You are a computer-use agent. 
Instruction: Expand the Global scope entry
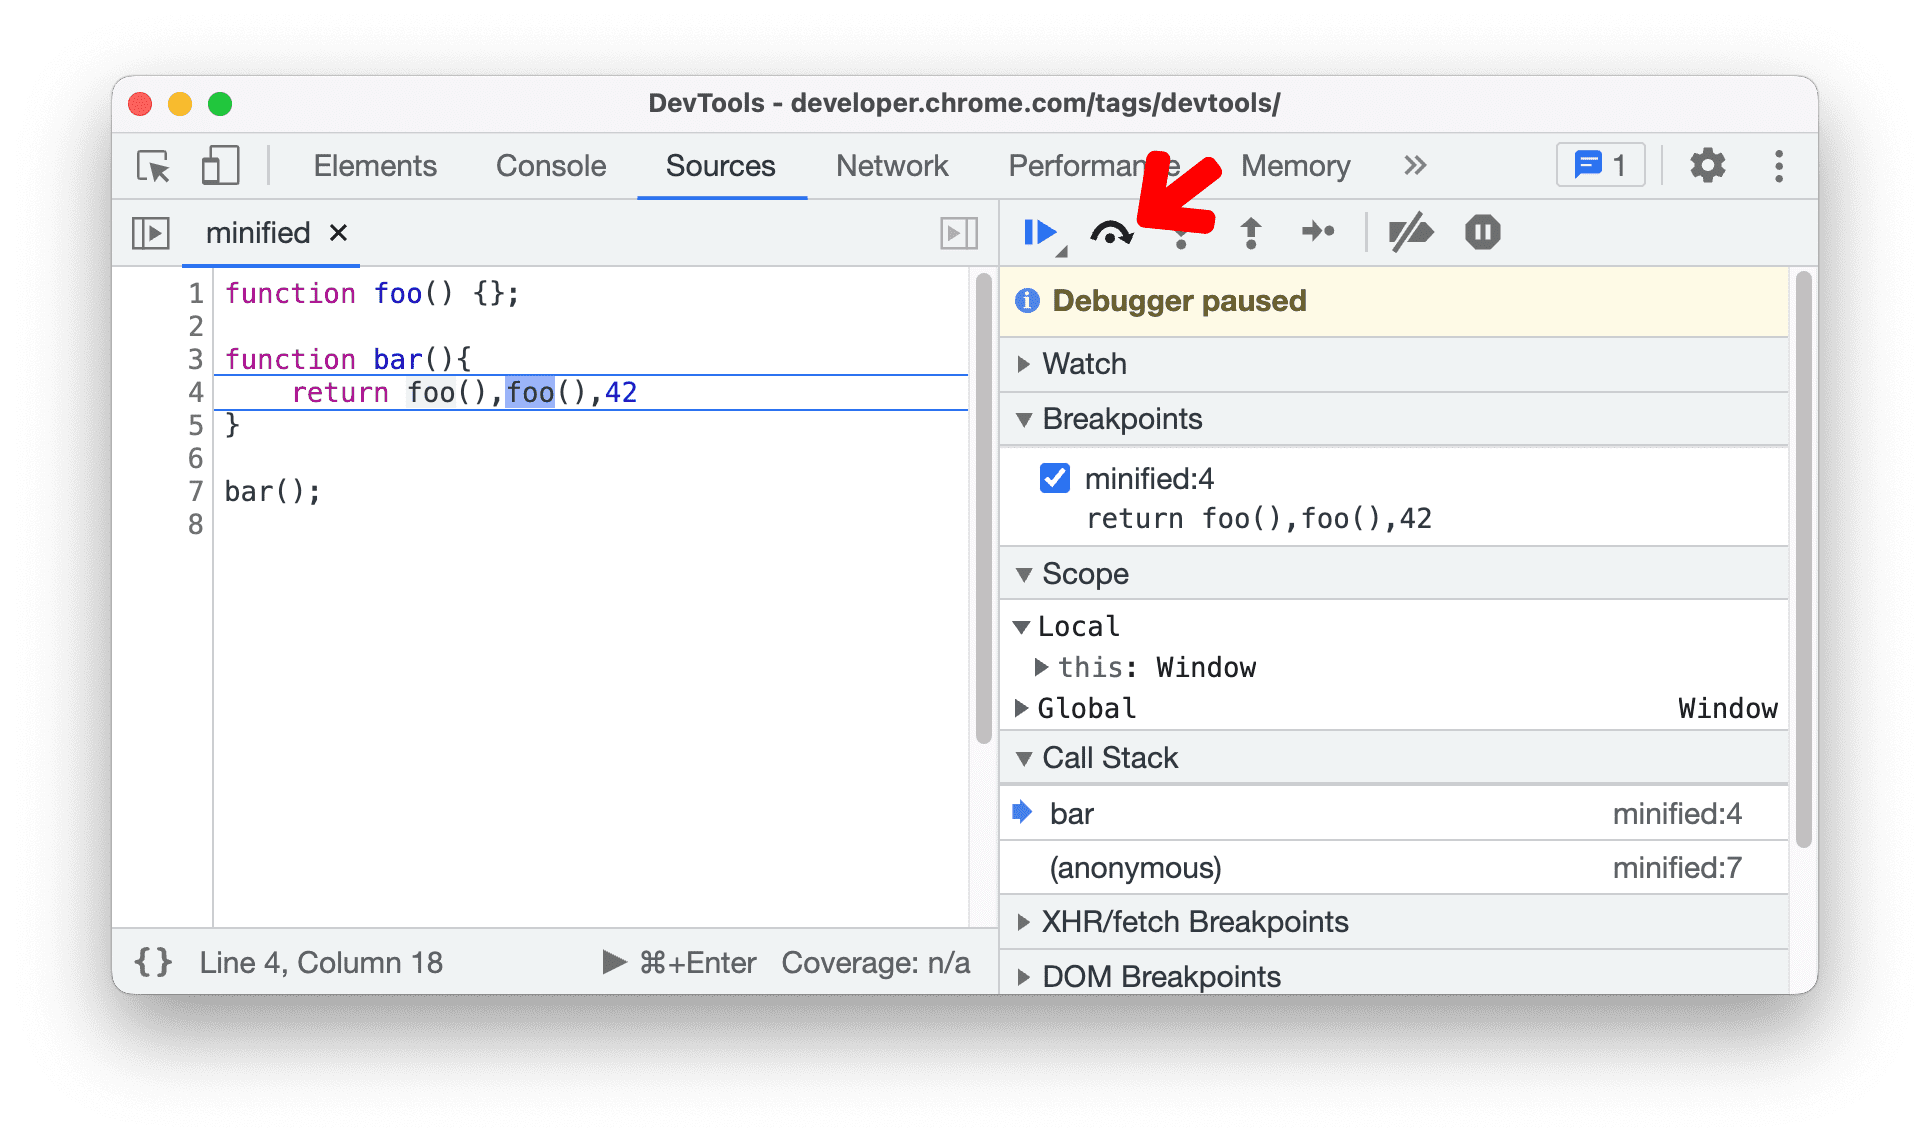tap(1029, 708)
